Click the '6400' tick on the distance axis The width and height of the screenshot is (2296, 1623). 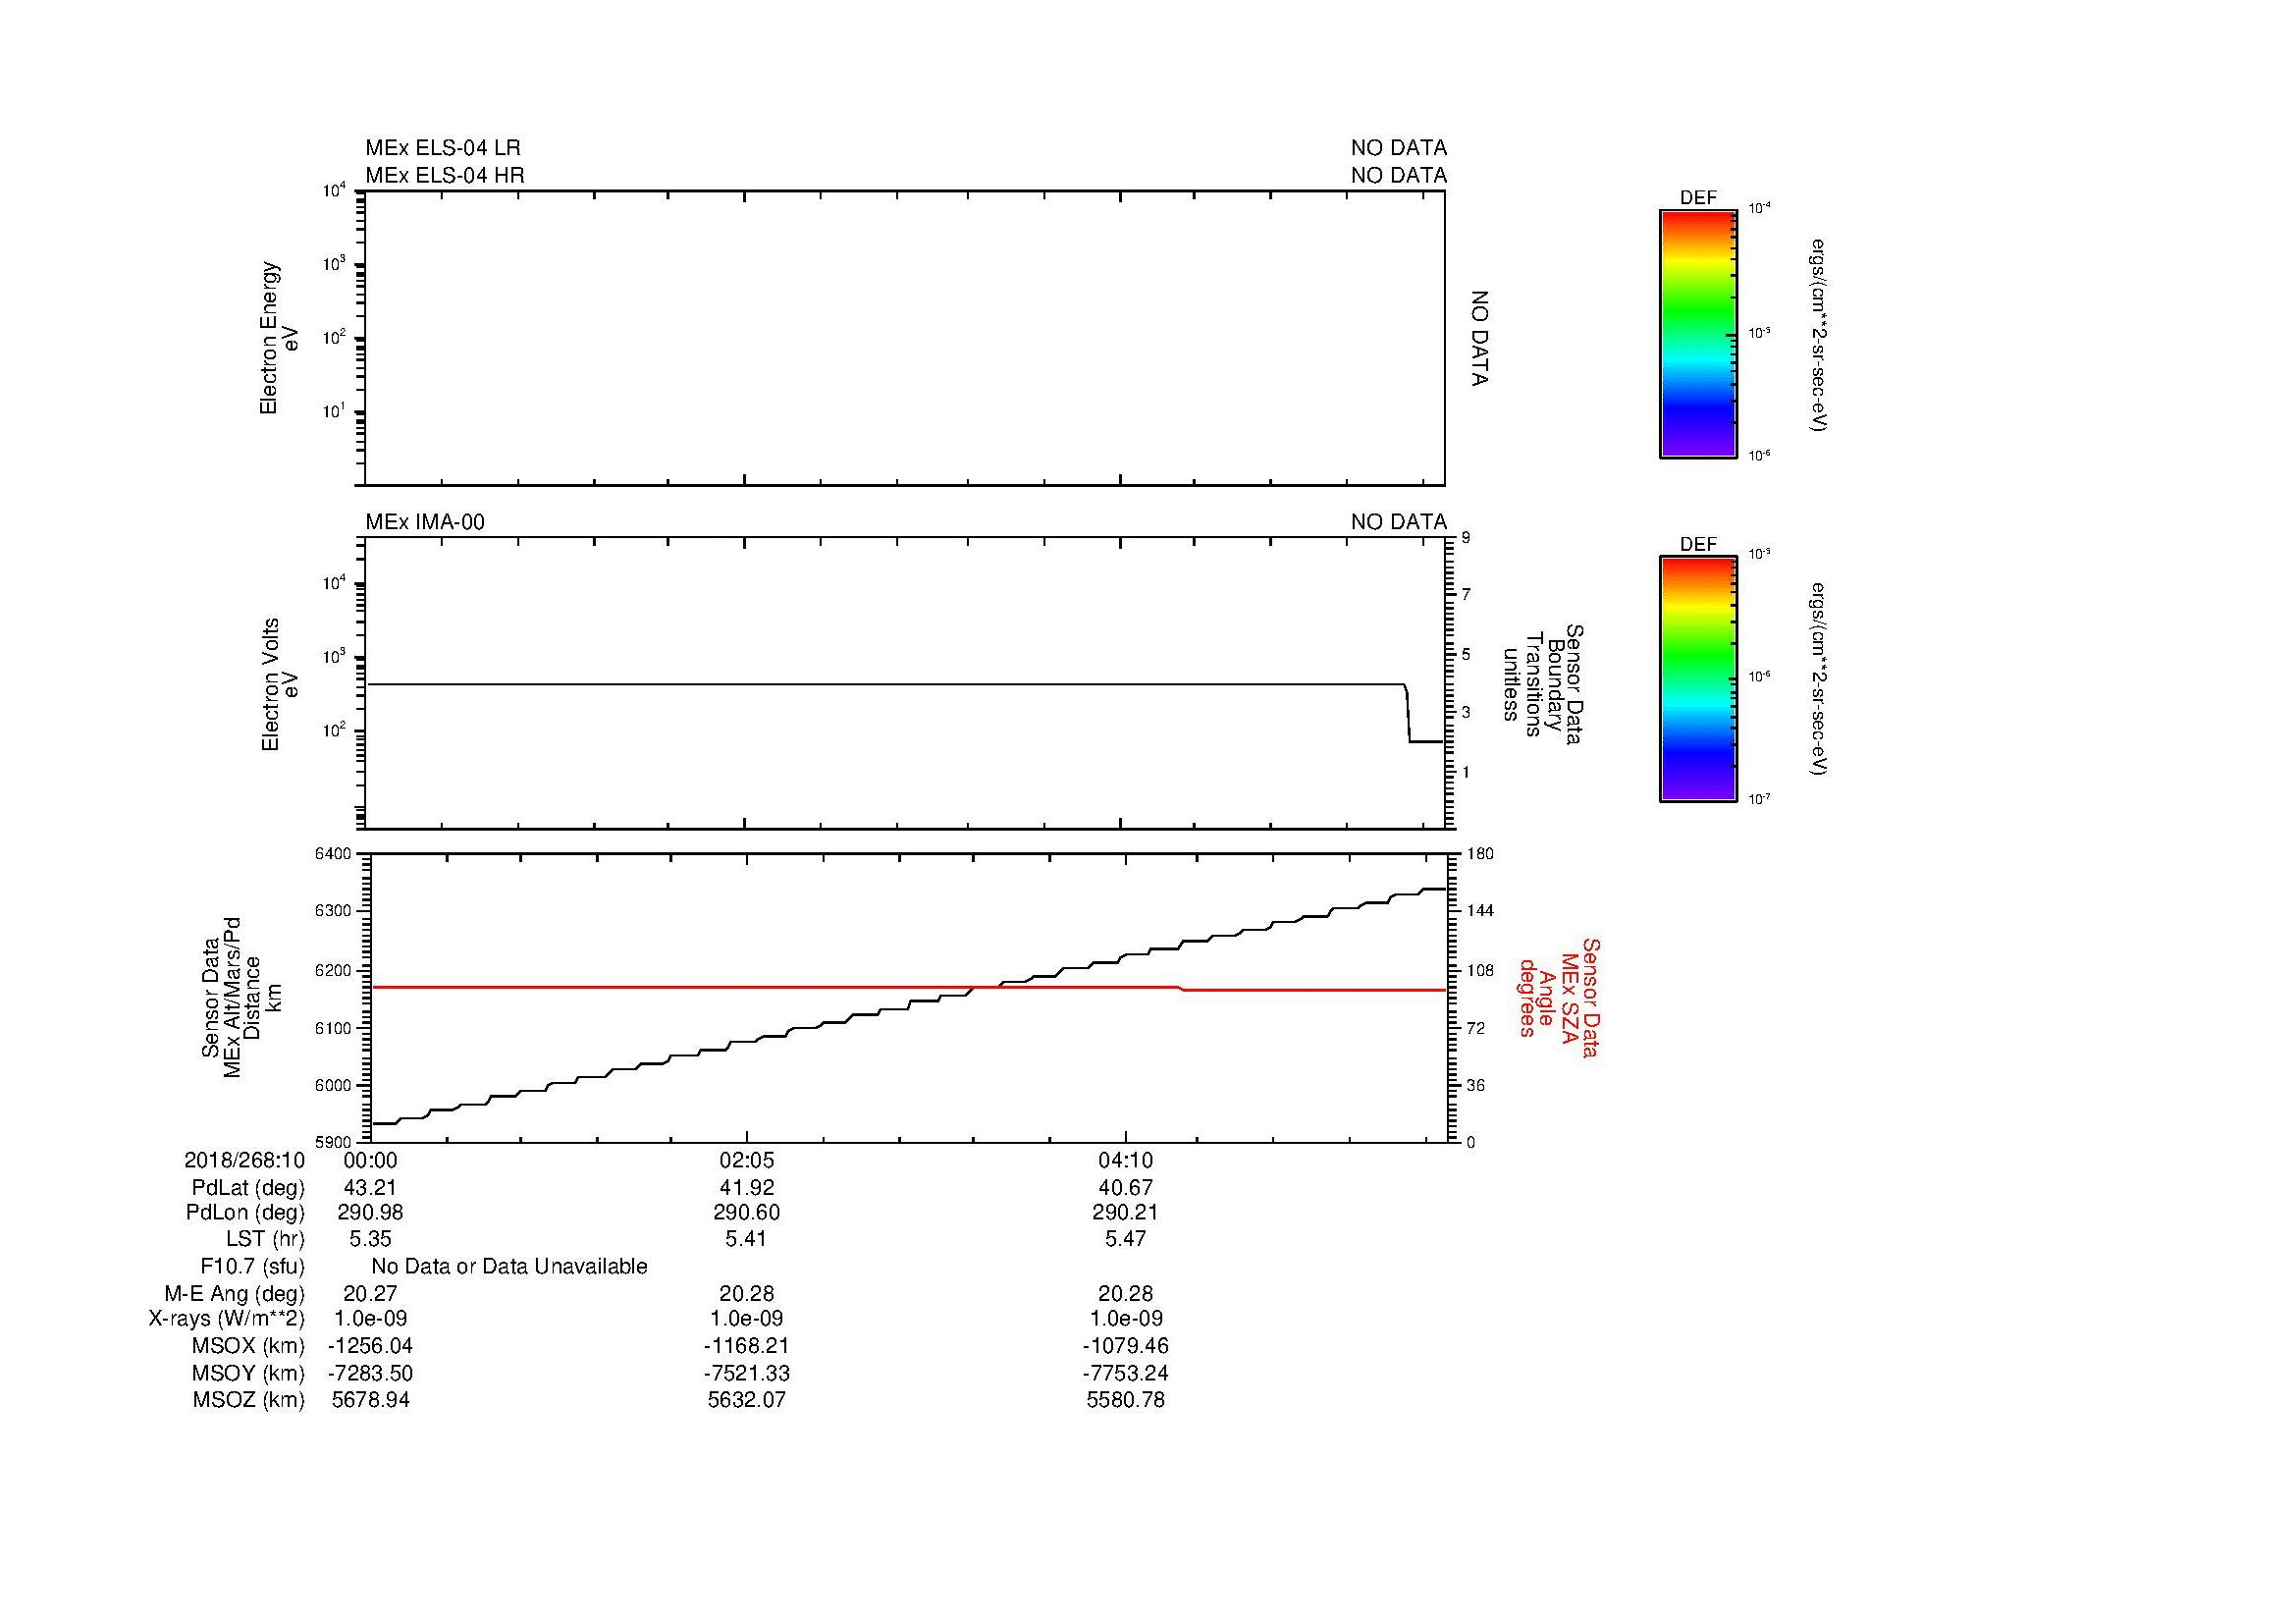[333, 853]
